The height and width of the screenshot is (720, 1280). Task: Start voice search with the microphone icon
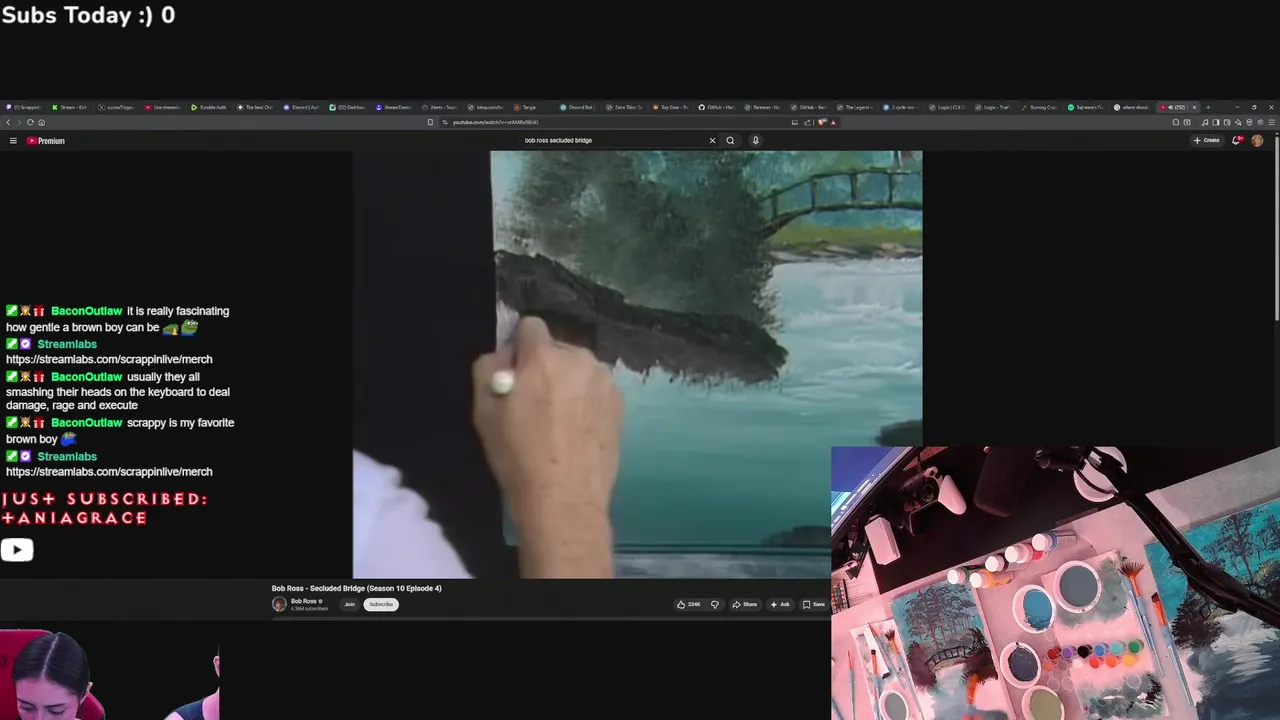(755, 140)
